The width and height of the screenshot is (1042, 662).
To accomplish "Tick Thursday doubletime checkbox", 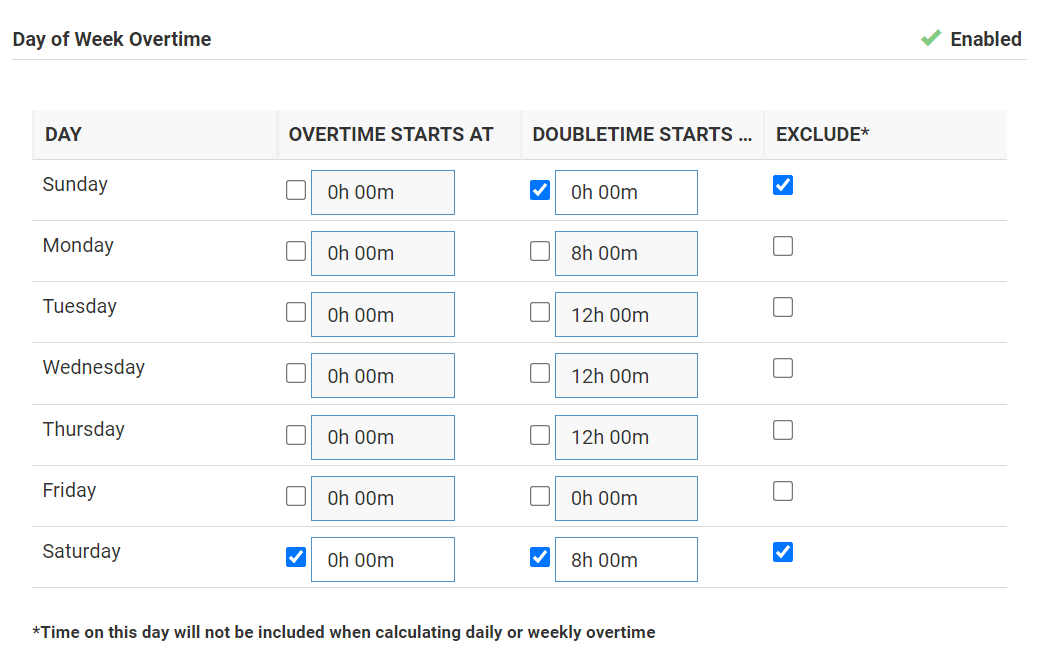I will [x=540, y=435].
